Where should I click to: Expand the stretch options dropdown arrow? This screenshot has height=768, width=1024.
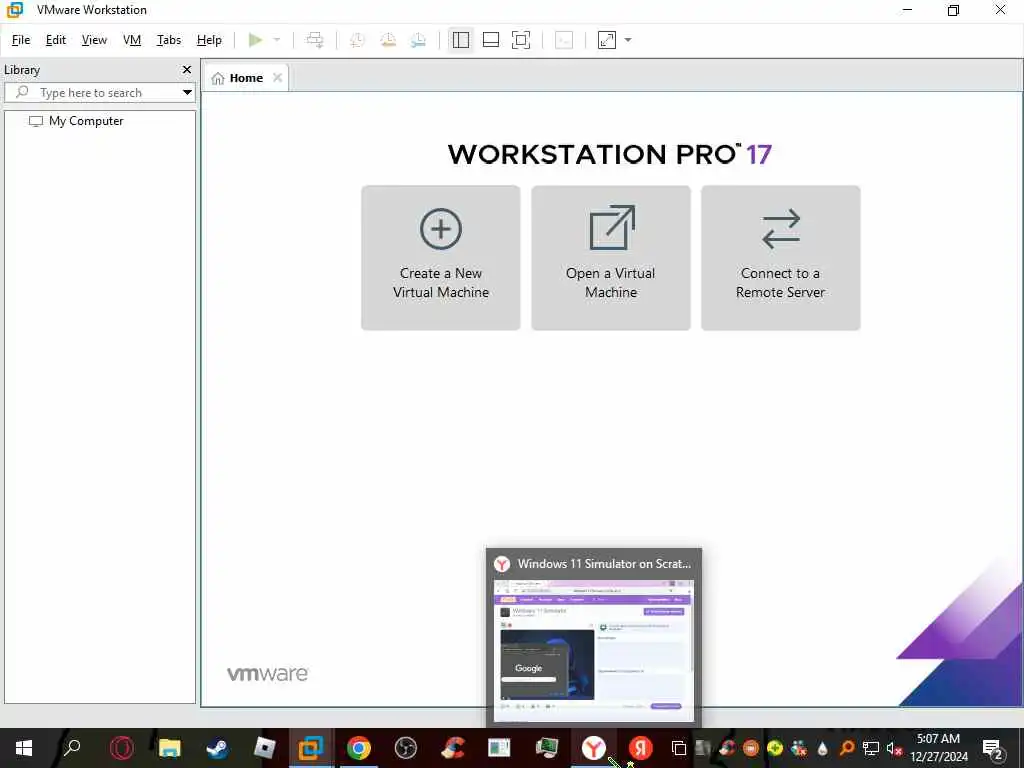tap(628, 40)
